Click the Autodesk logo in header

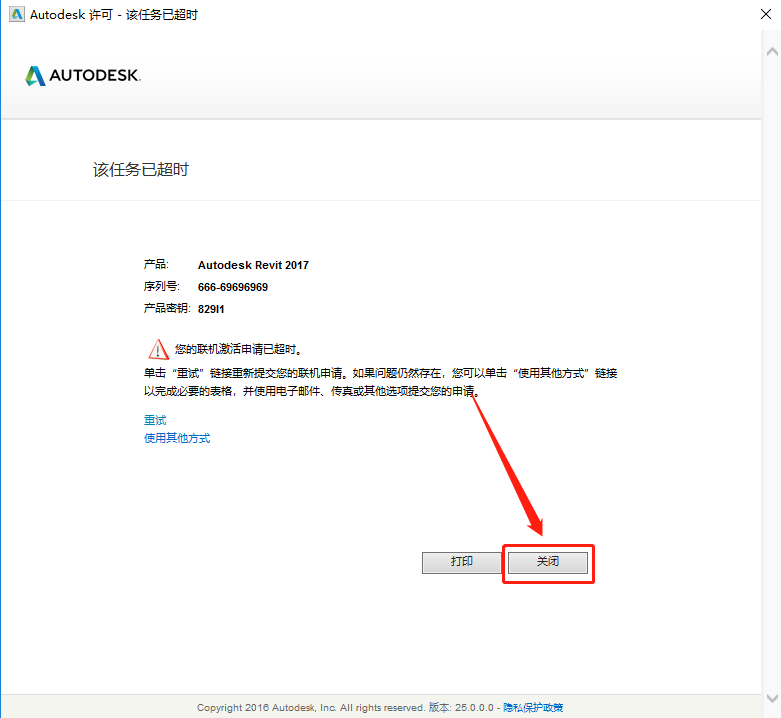83,76
